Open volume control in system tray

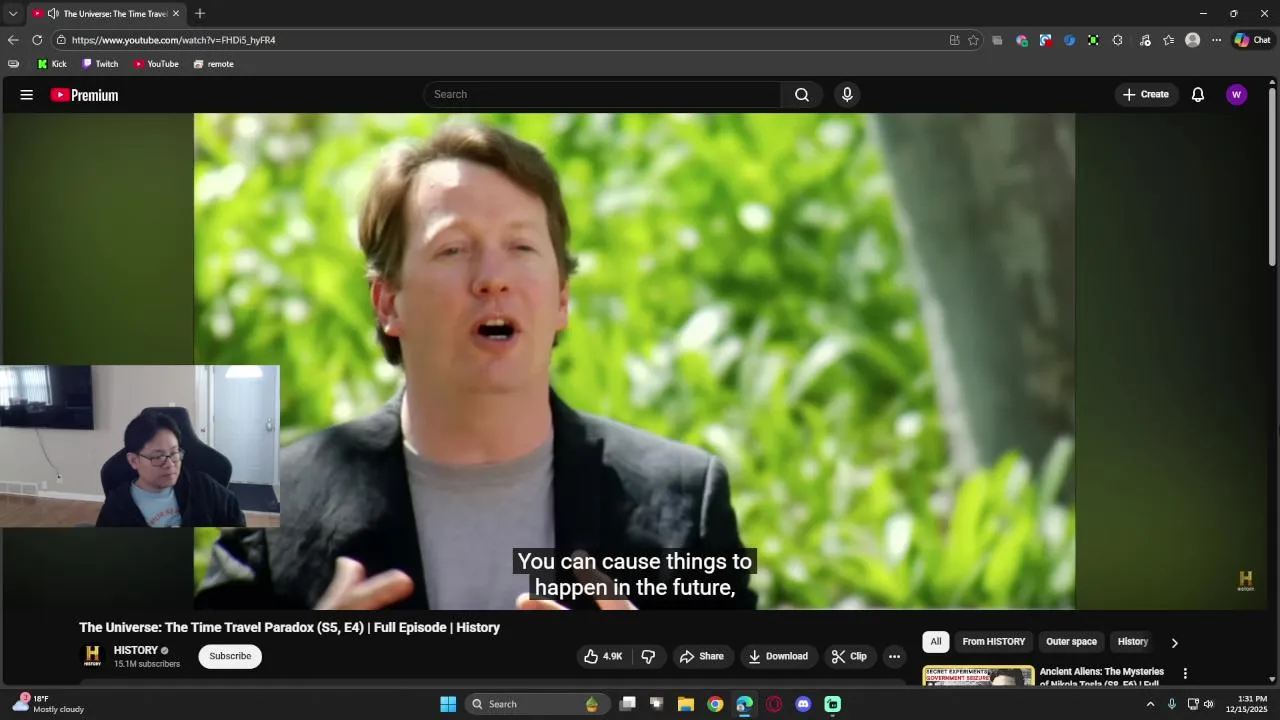(x=1209, y=704)
